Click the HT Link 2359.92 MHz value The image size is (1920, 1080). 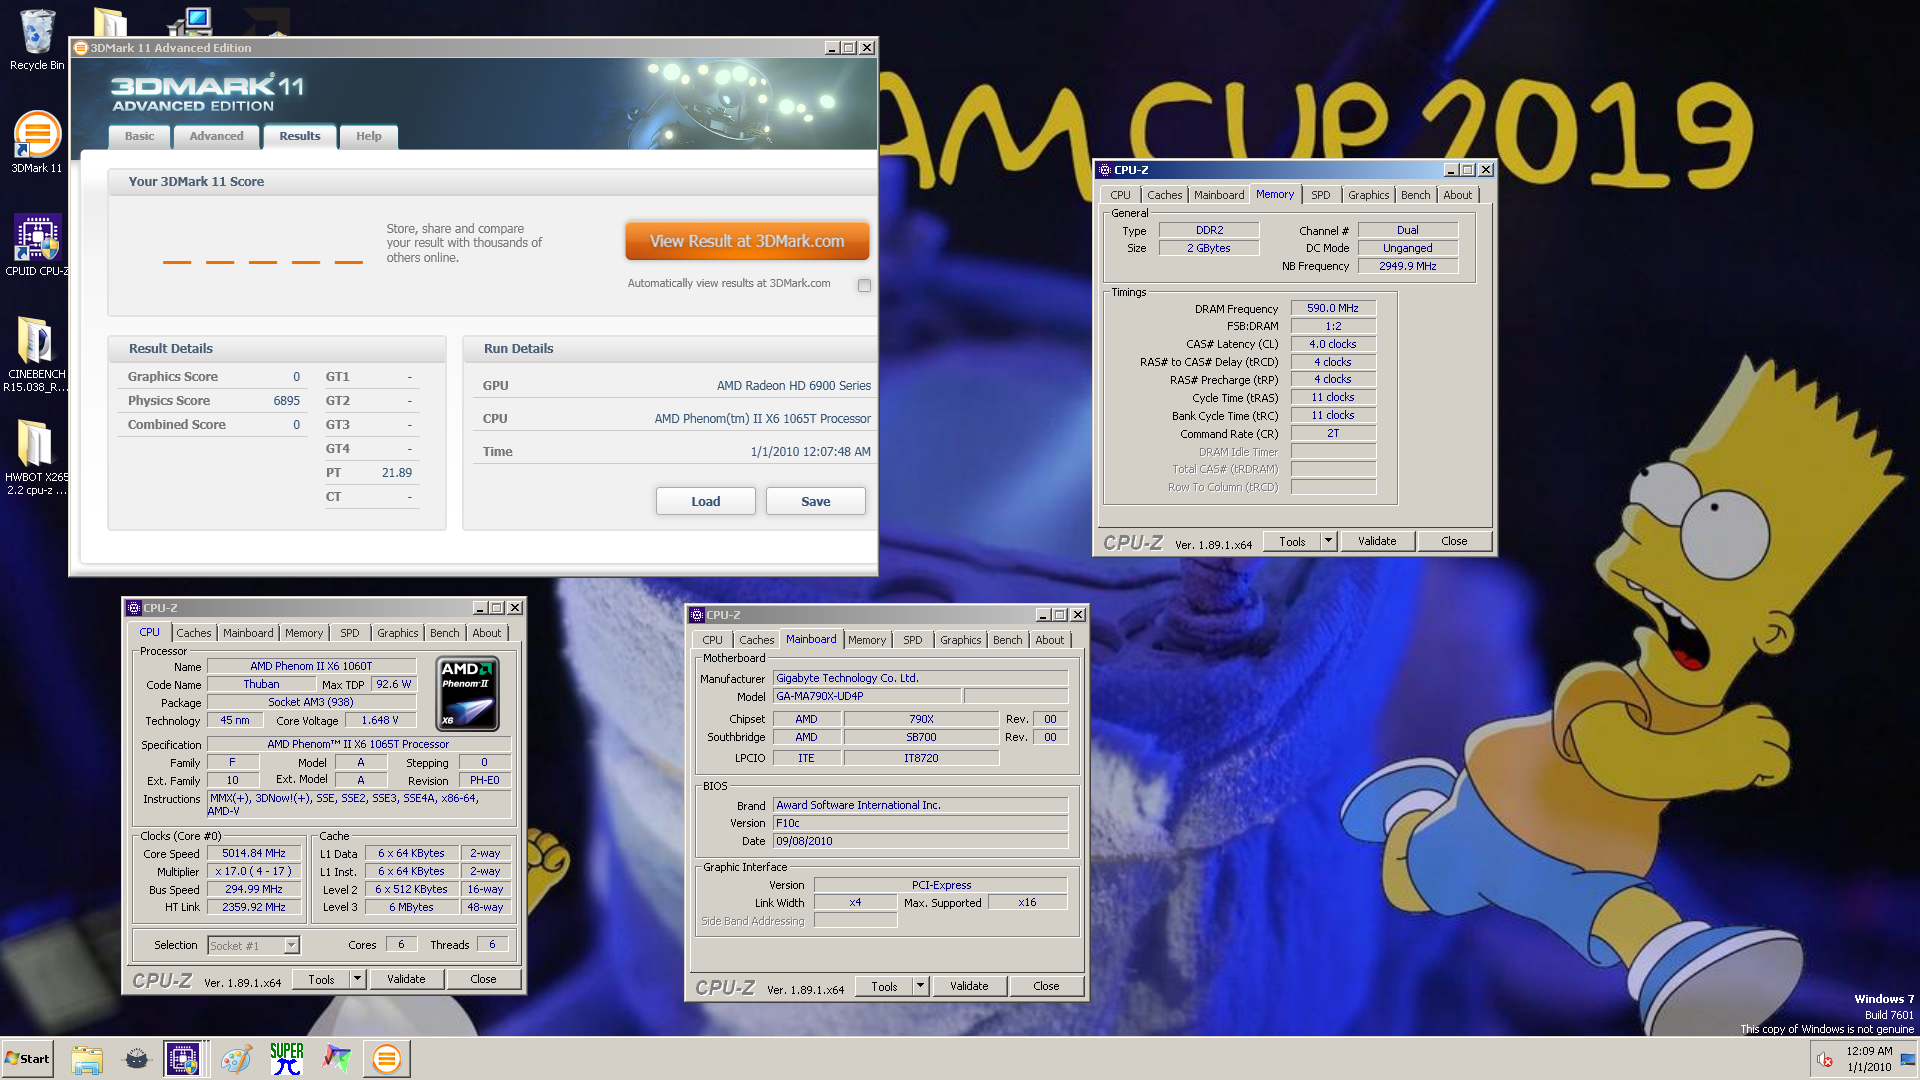pyautogui.click(x=254, y=907)
